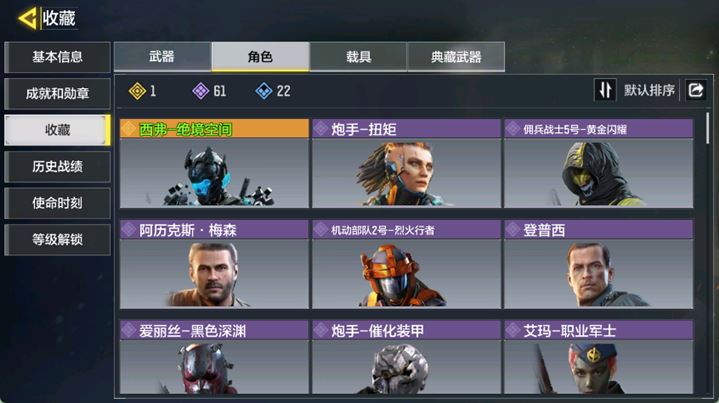Image resolution: width=719 pixels, height=403 pixels.
Task: Select the 西弗-绝境空间 character card
Action: tap(214, 163)
